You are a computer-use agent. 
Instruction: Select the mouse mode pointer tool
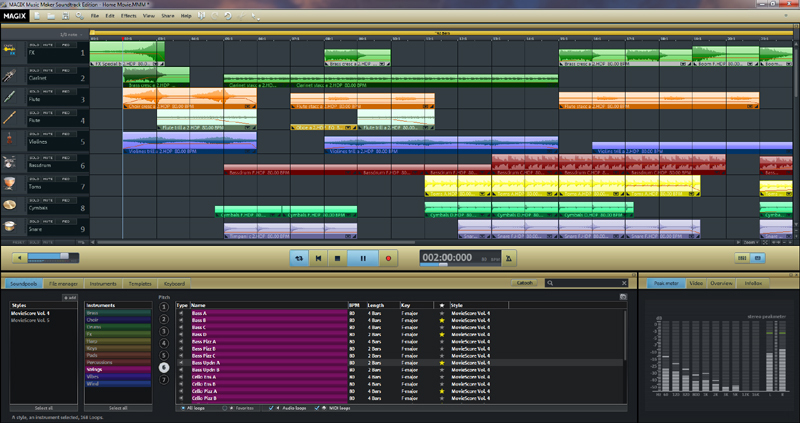[x=254, y=16]
